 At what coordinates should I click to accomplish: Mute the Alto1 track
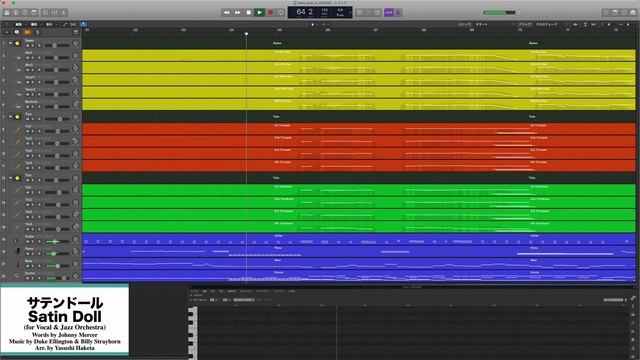pos(27,58)
